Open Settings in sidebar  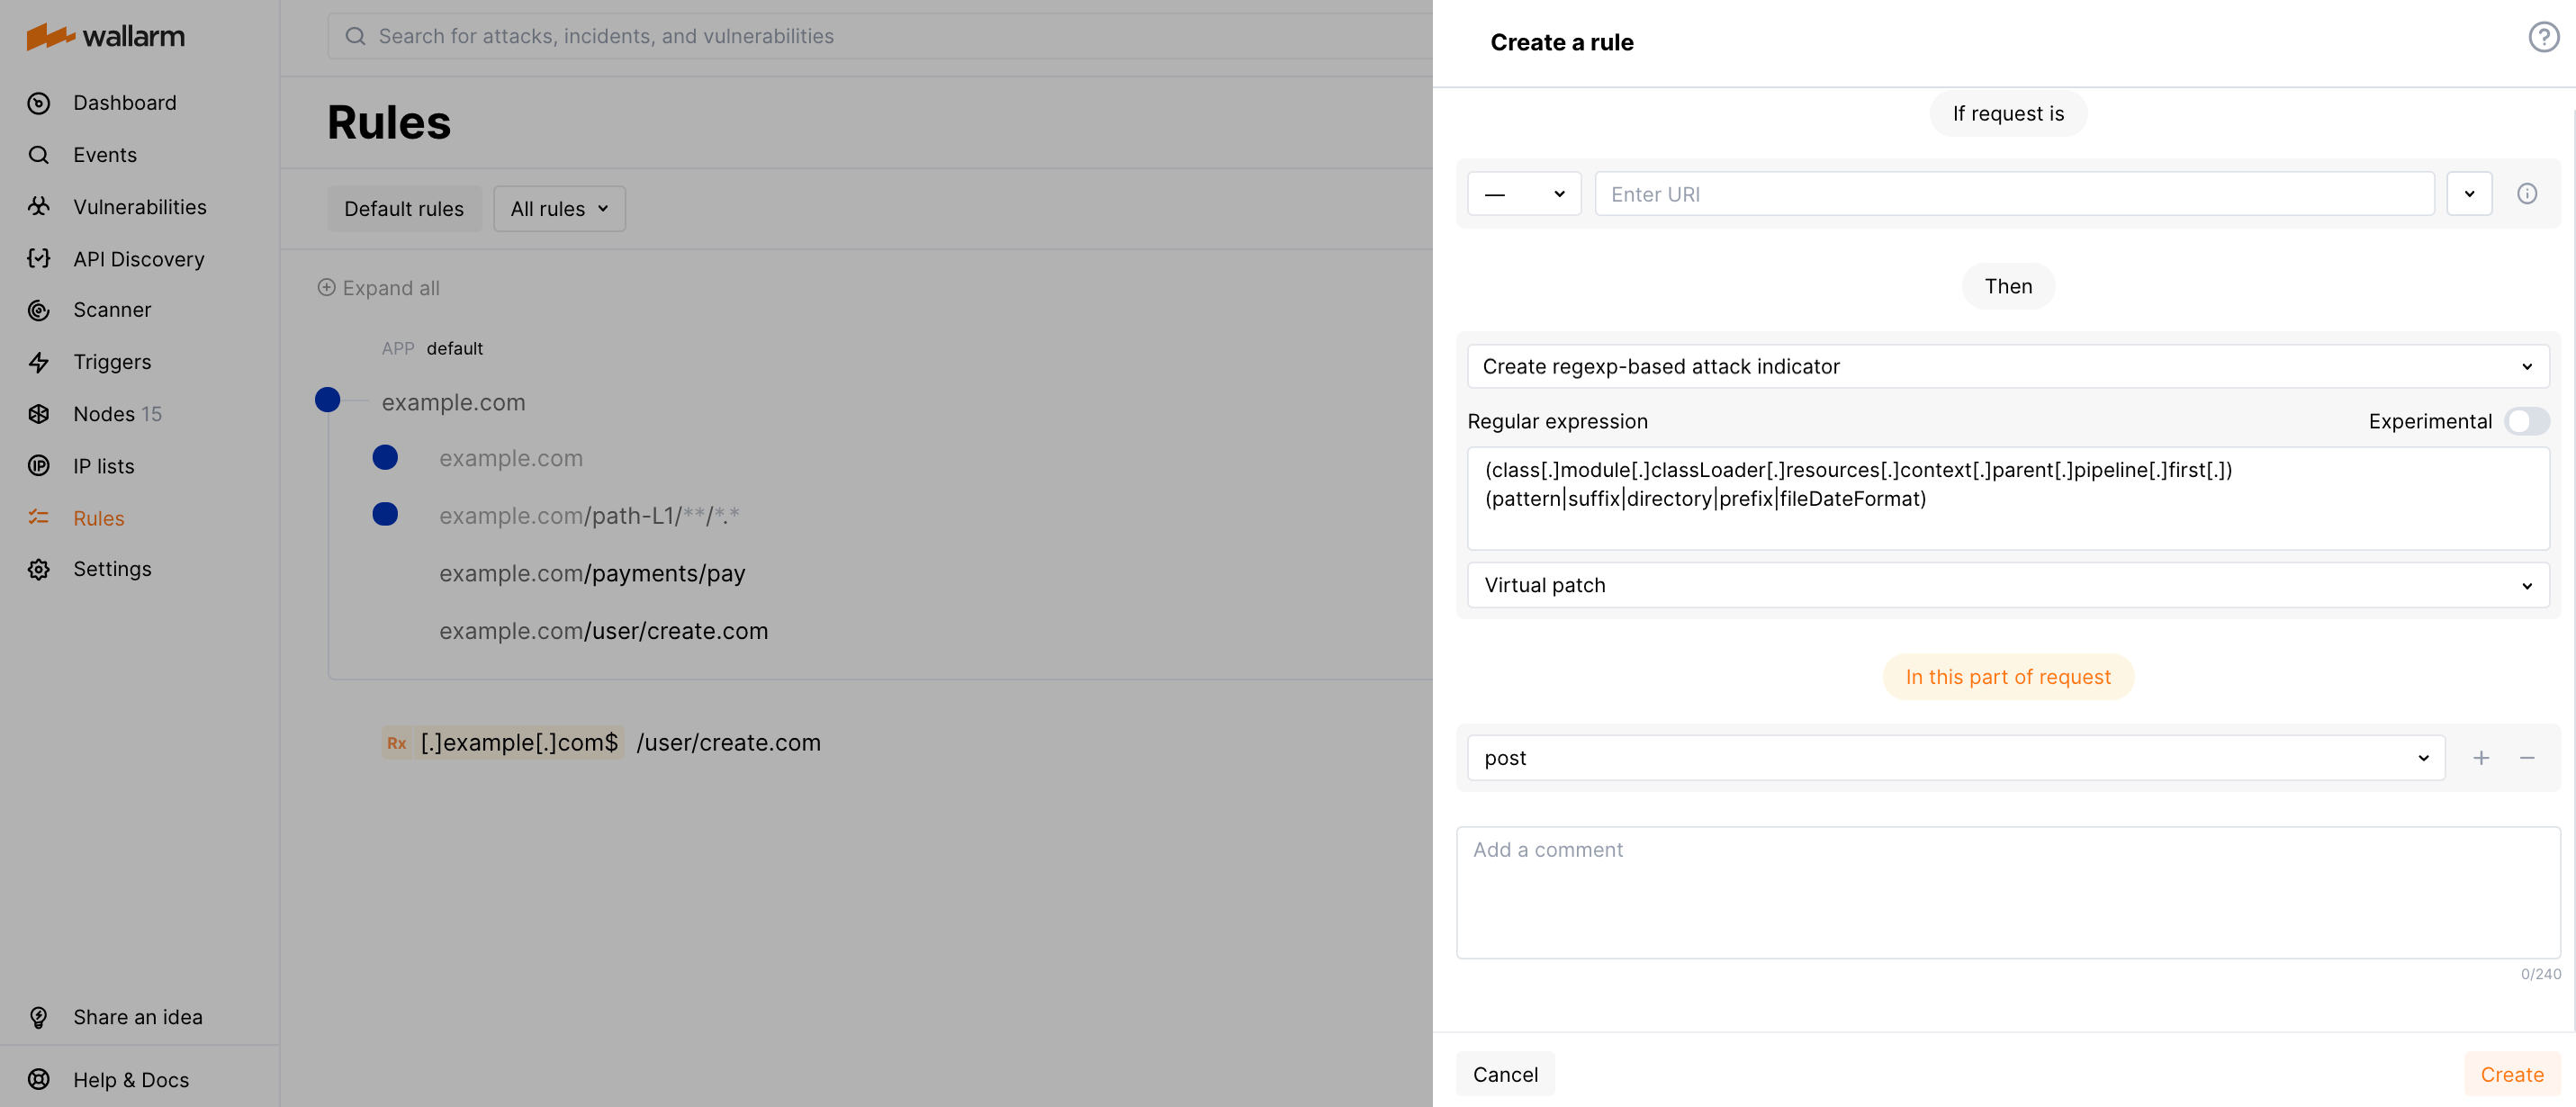click(x=112, y=569)
